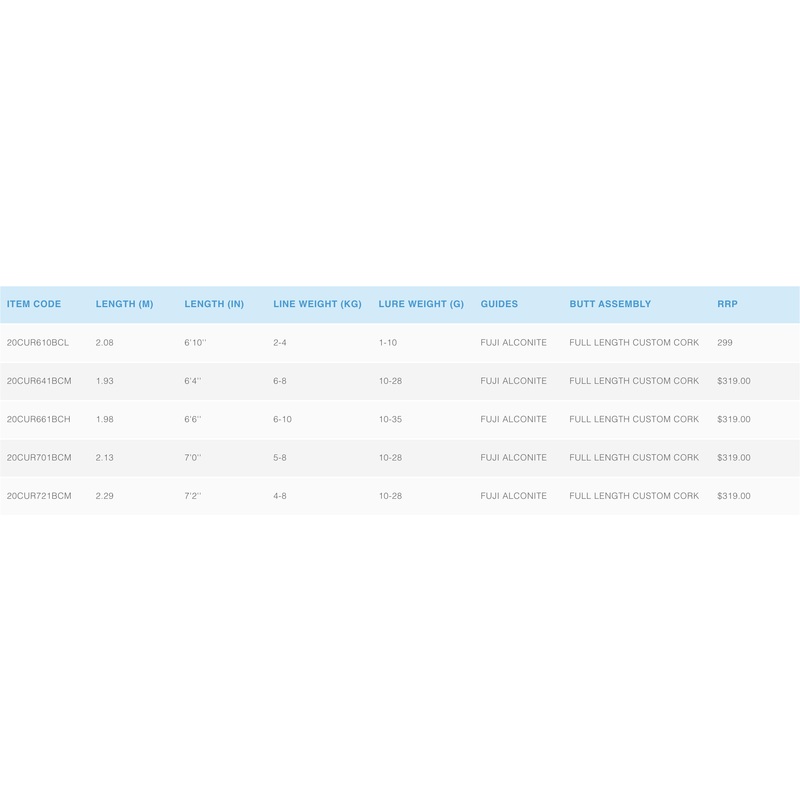
Task: Click the RRP column header
Action: 727,304
